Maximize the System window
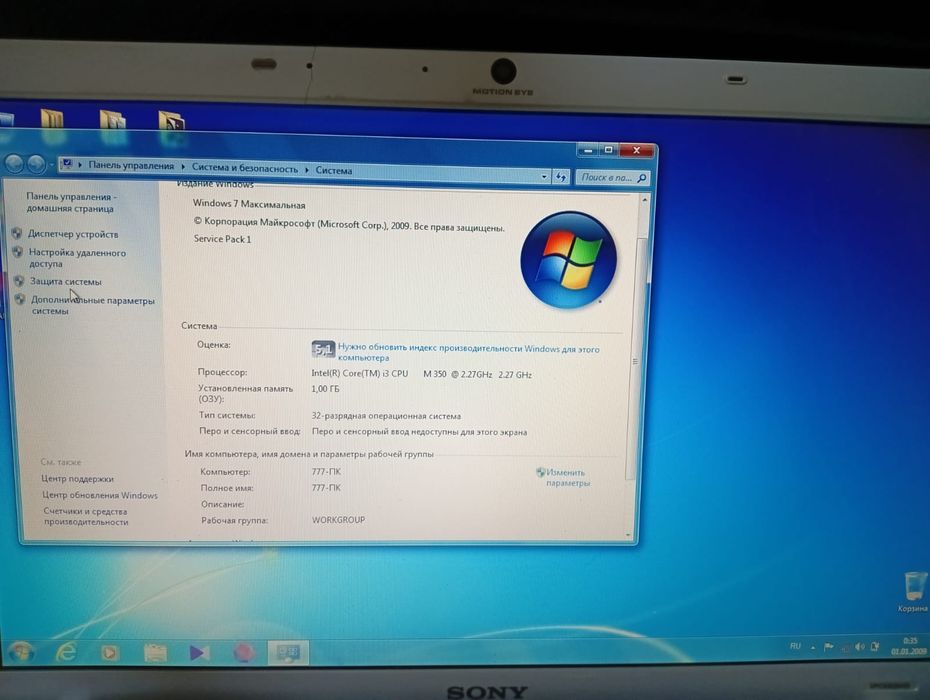Image resolution: width=930 pixels, height=700 pixels. tap(608, 151)
